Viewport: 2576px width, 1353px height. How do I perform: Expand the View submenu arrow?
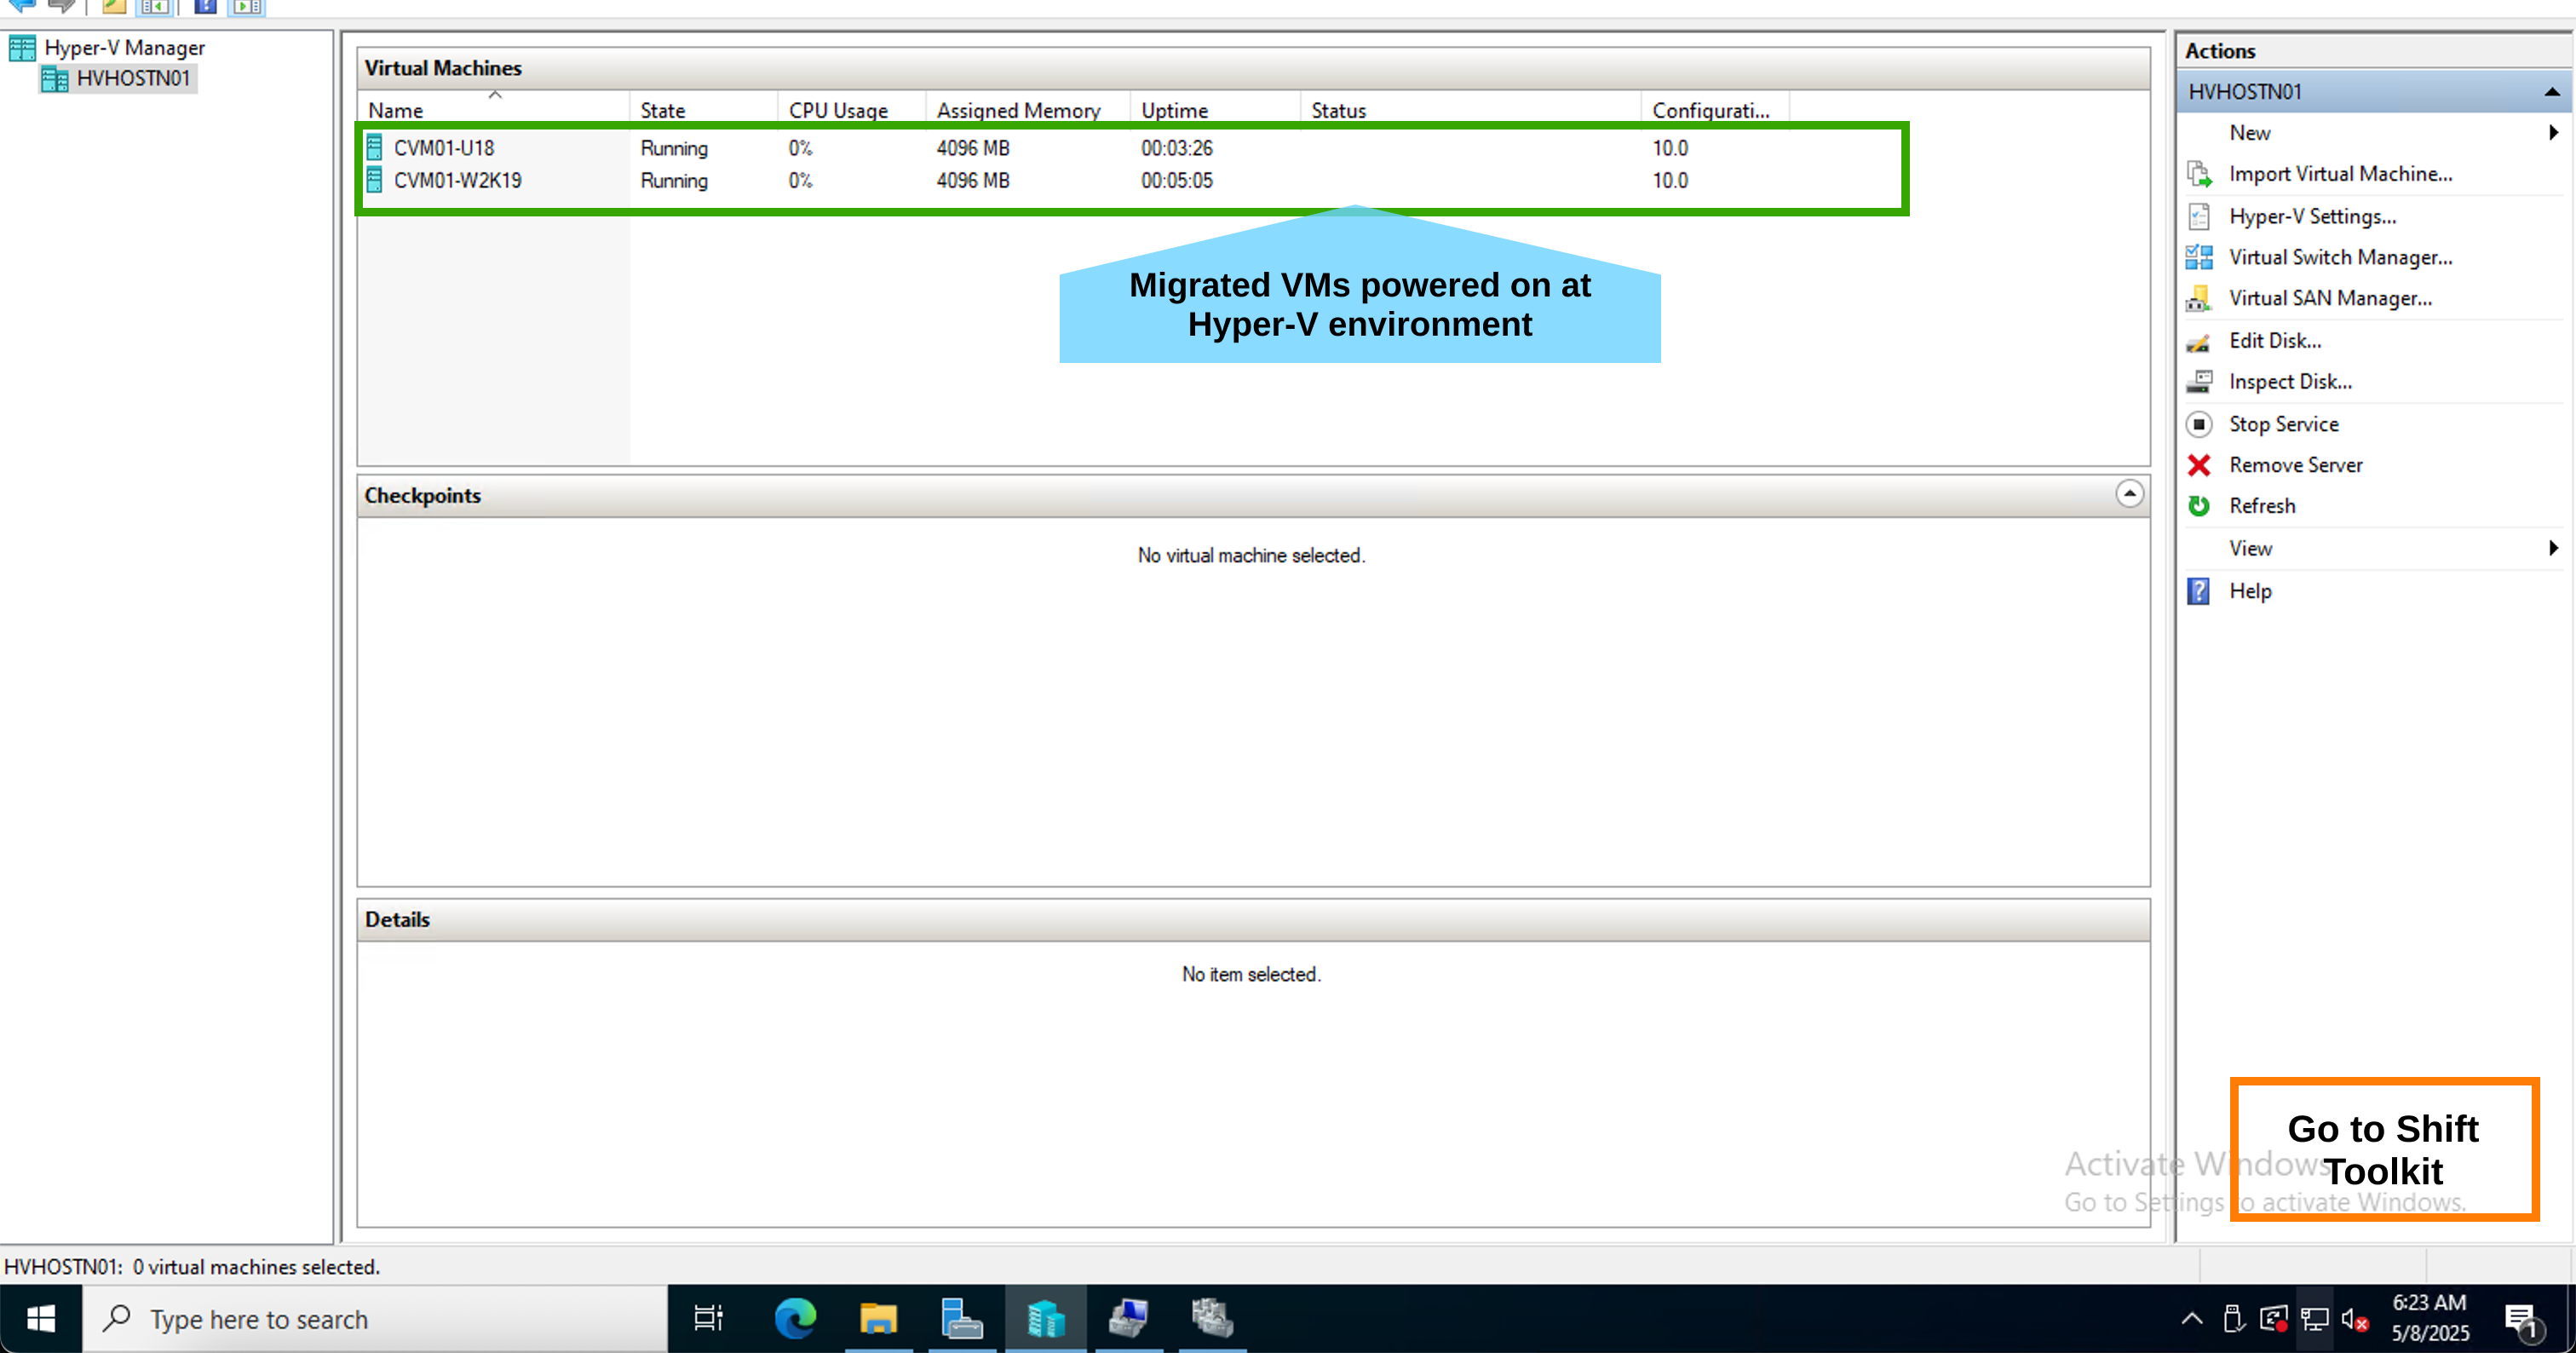(x=2553, y=548)
